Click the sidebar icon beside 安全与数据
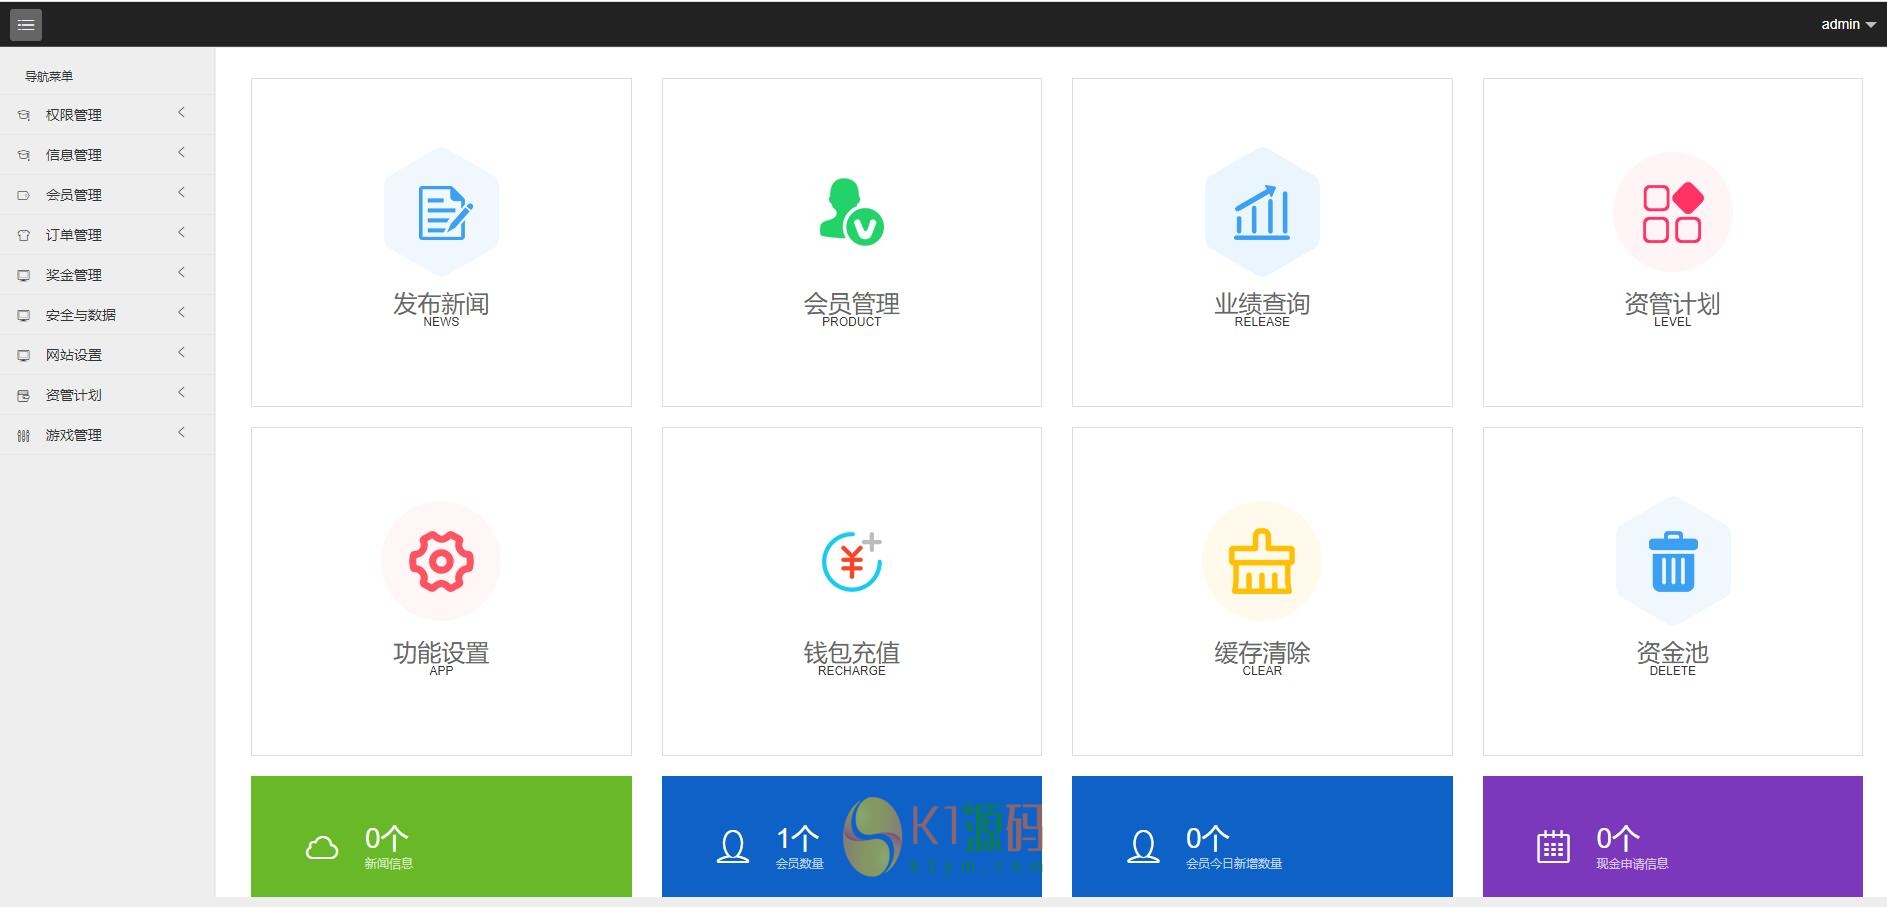 point(24,315)
